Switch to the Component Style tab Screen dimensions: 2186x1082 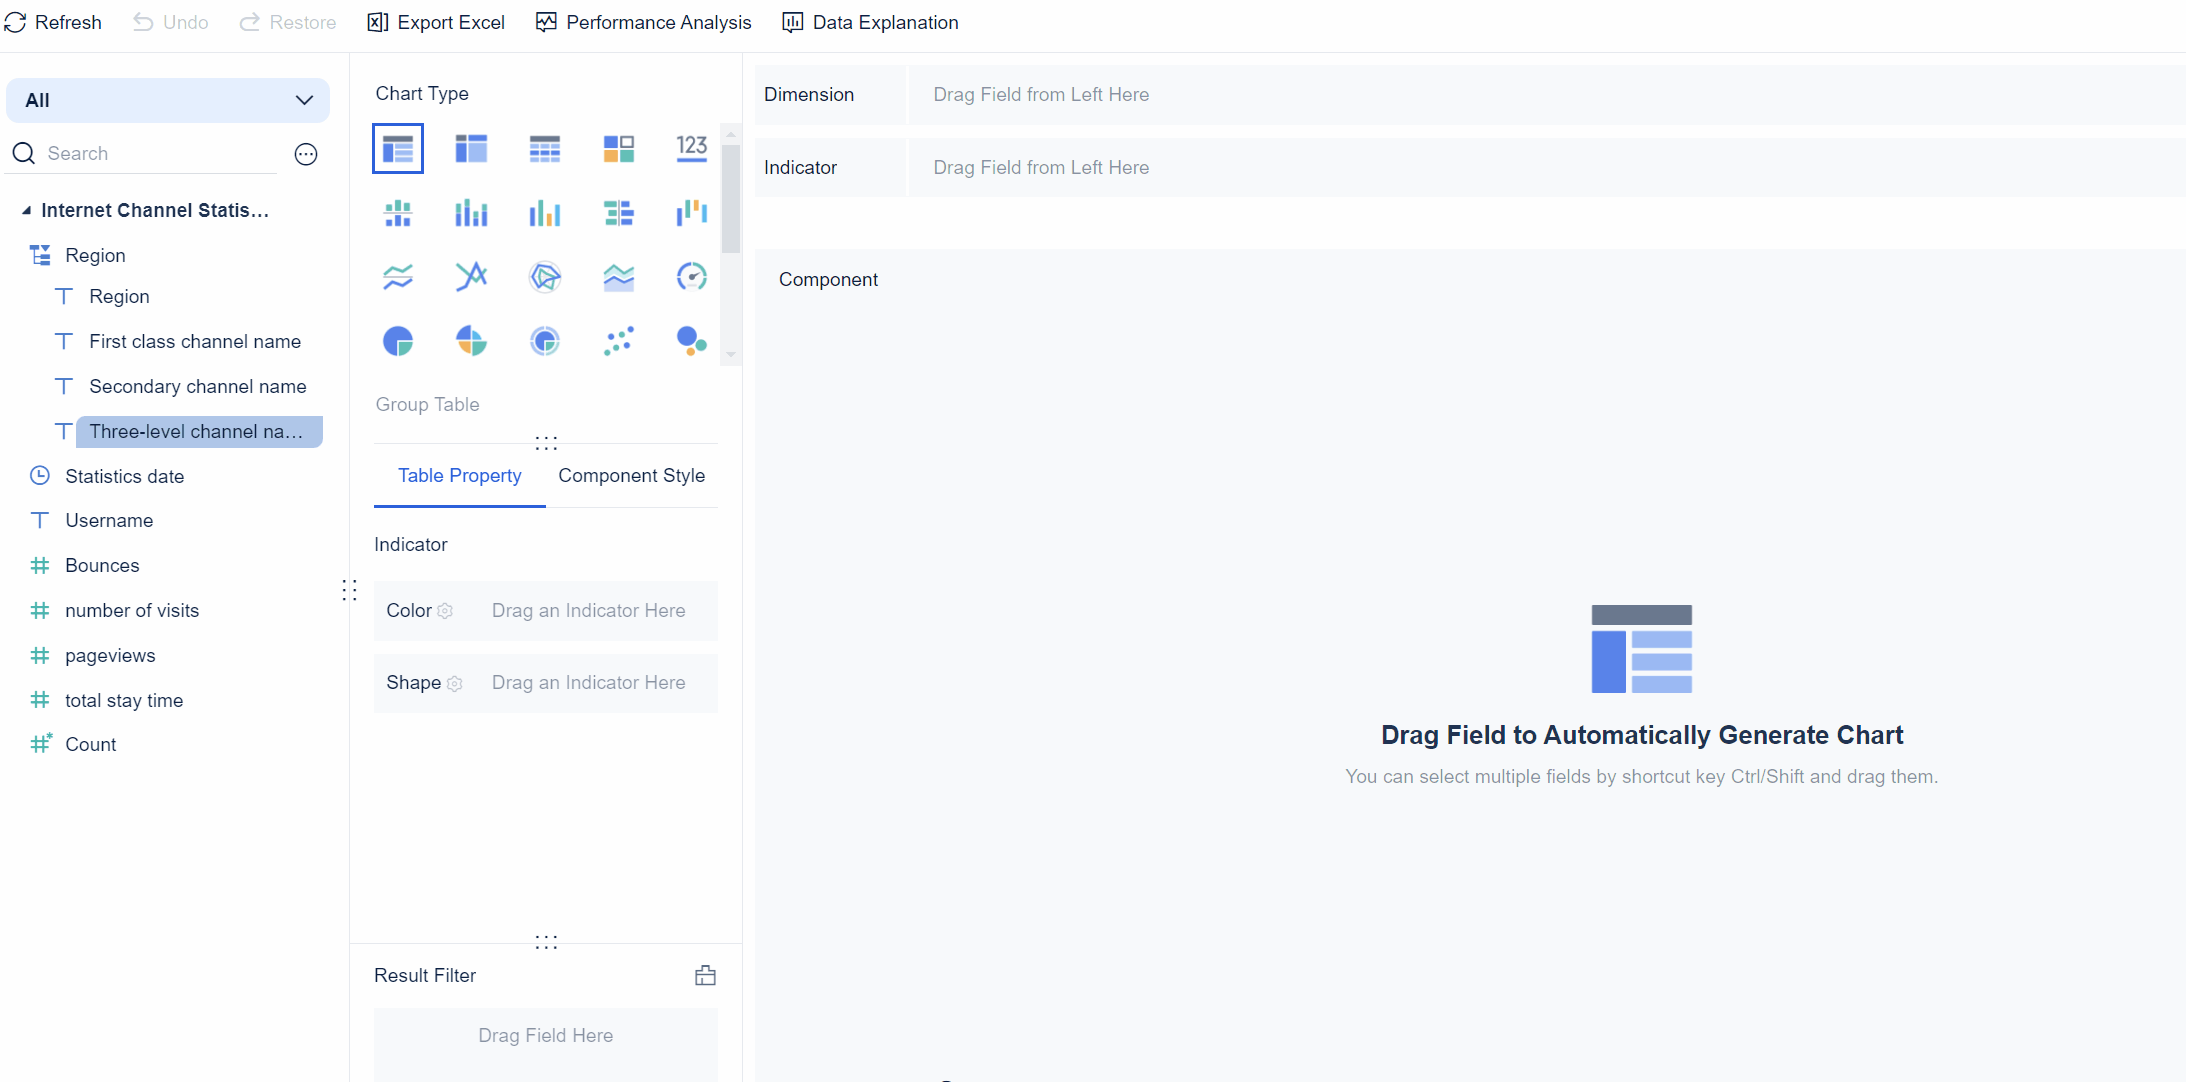click(x=631, y=476)
